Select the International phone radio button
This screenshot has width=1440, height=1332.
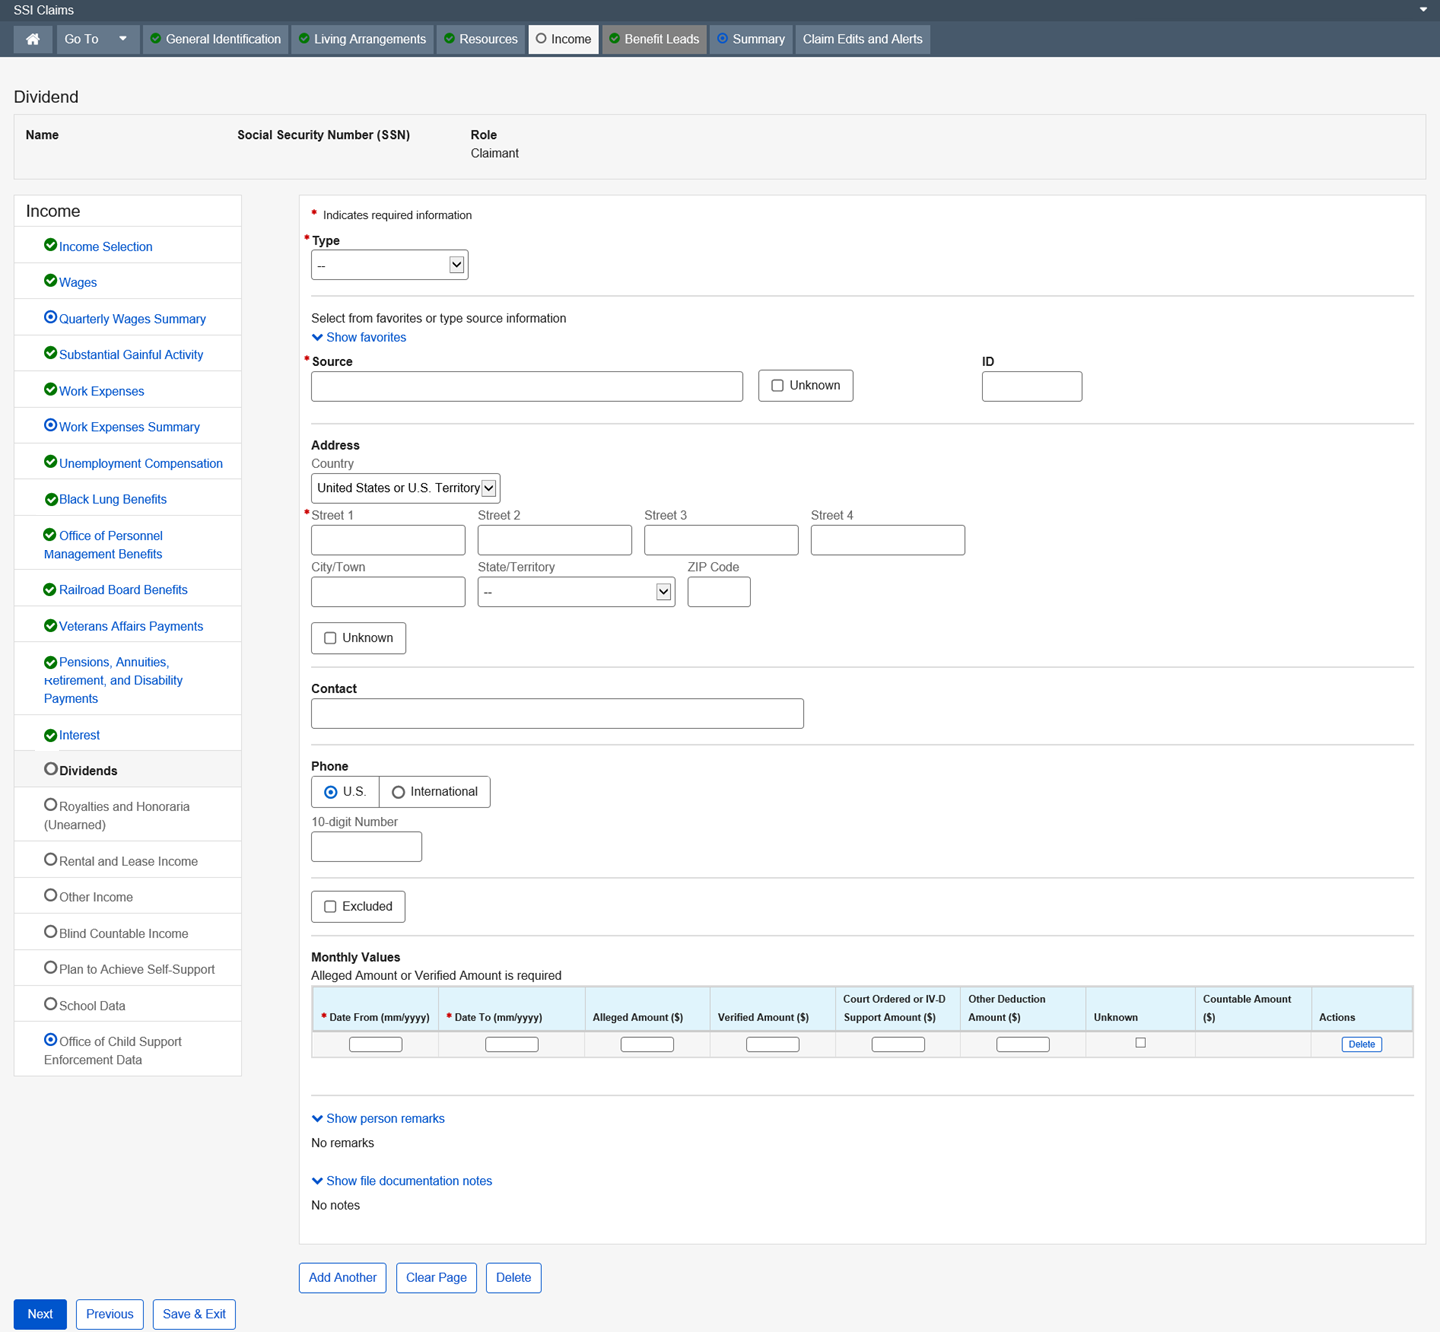pyautogui.click(x=398, y=792)
